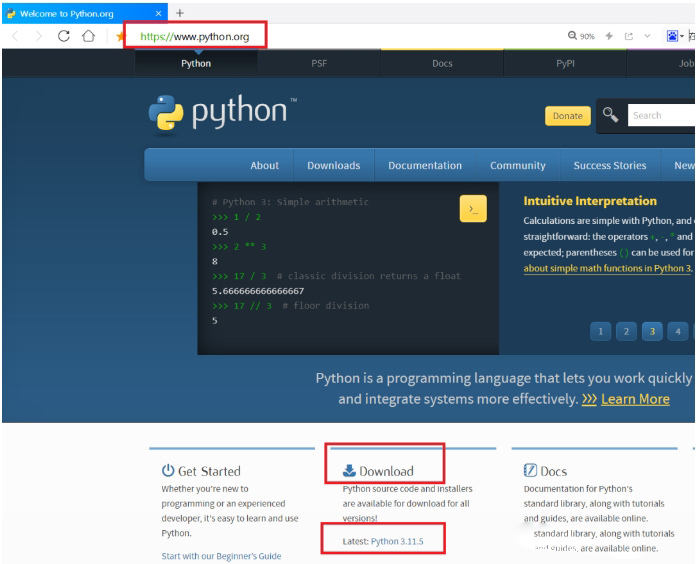The width and height of the screenshot is (700, 564).
Task: Expand the Downloads navigation menu
Action: (333, 165)
